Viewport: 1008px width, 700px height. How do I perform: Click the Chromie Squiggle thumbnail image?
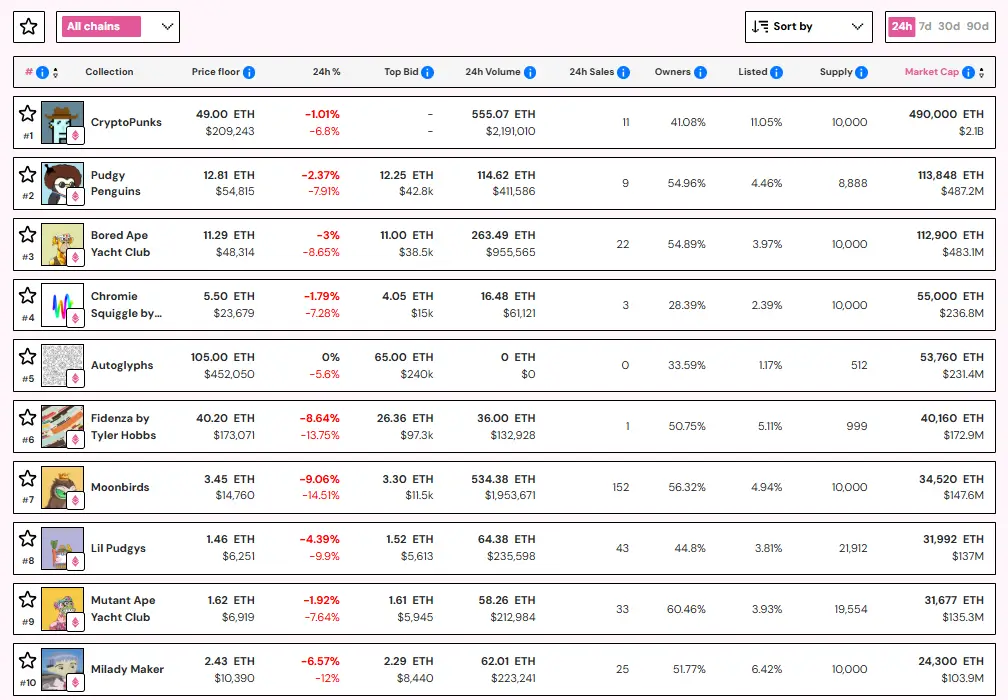(x=62, y=305)
